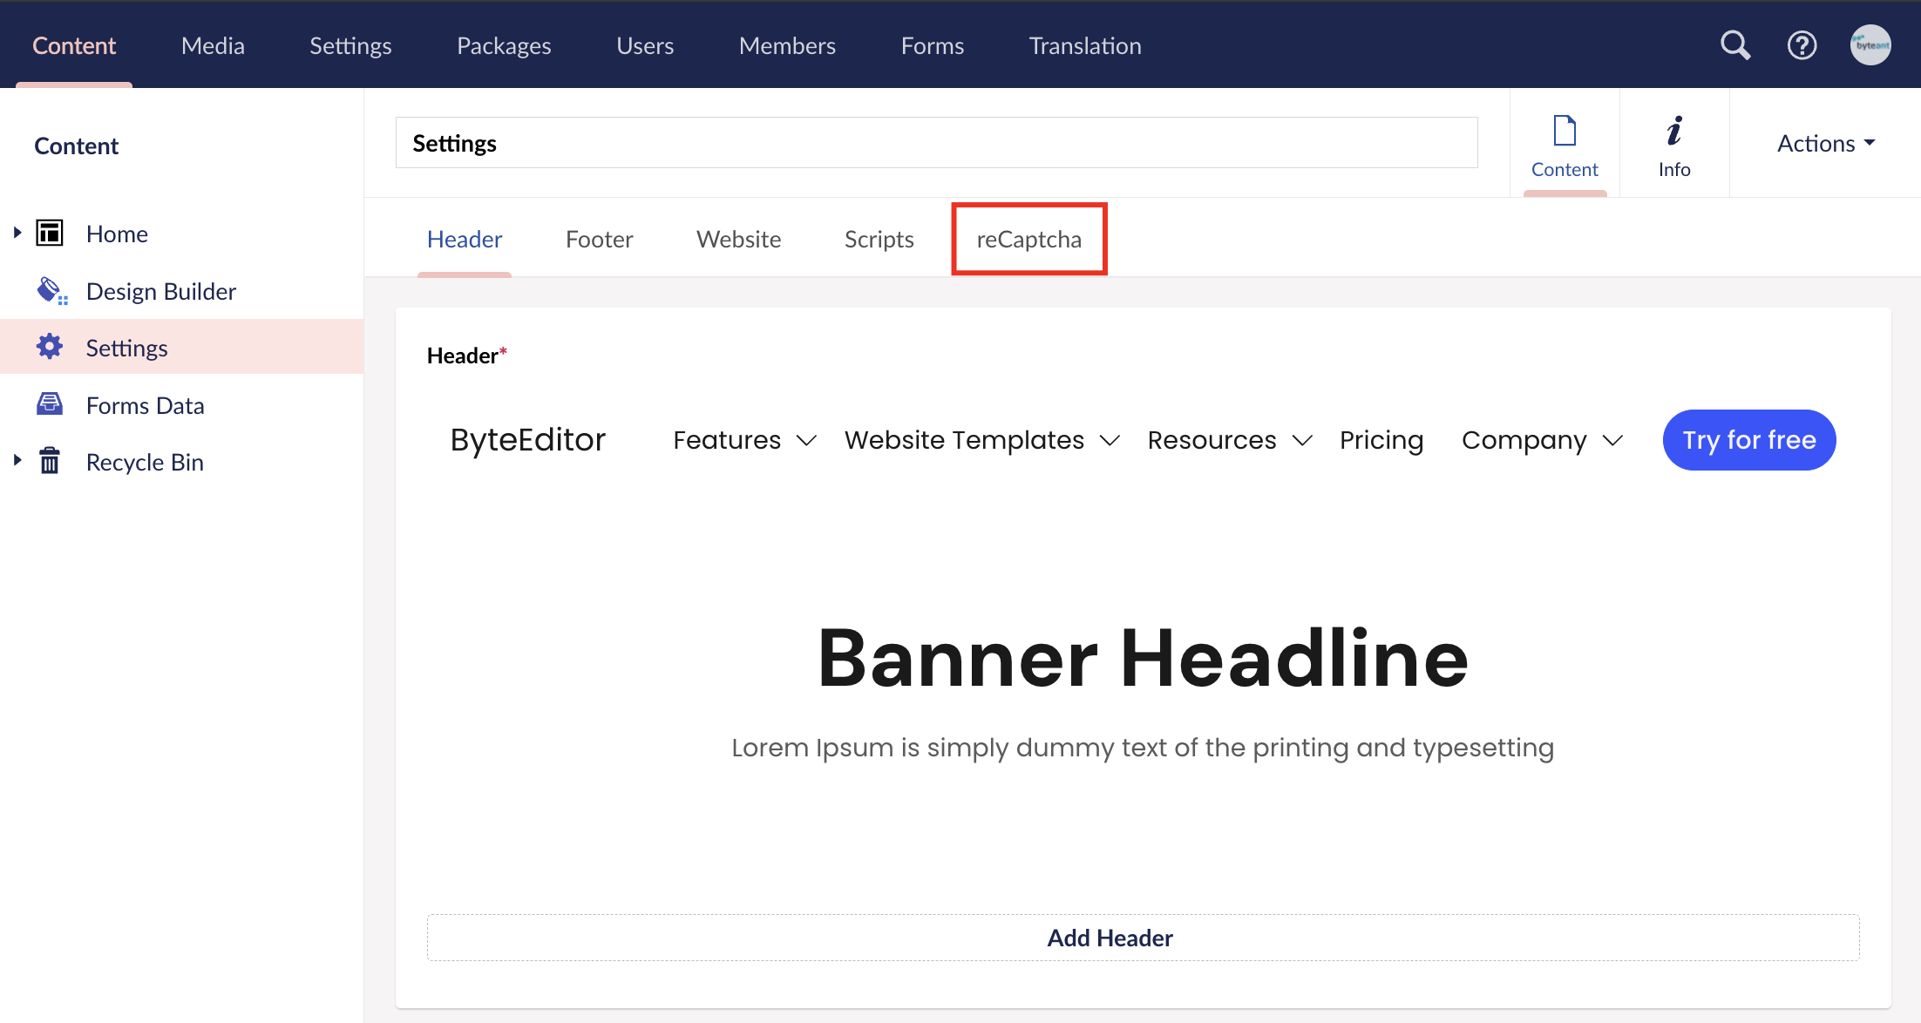
Task: Click the Settings name input field
Action: tap(936, 143)
